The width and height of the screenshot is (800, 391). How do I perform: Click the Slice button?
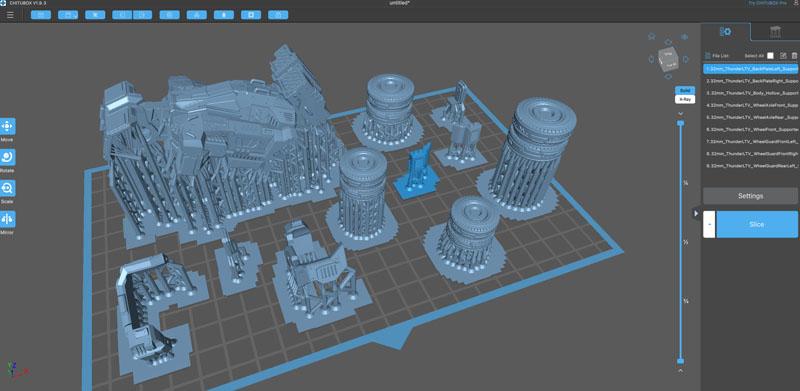(x=757, y=224)
